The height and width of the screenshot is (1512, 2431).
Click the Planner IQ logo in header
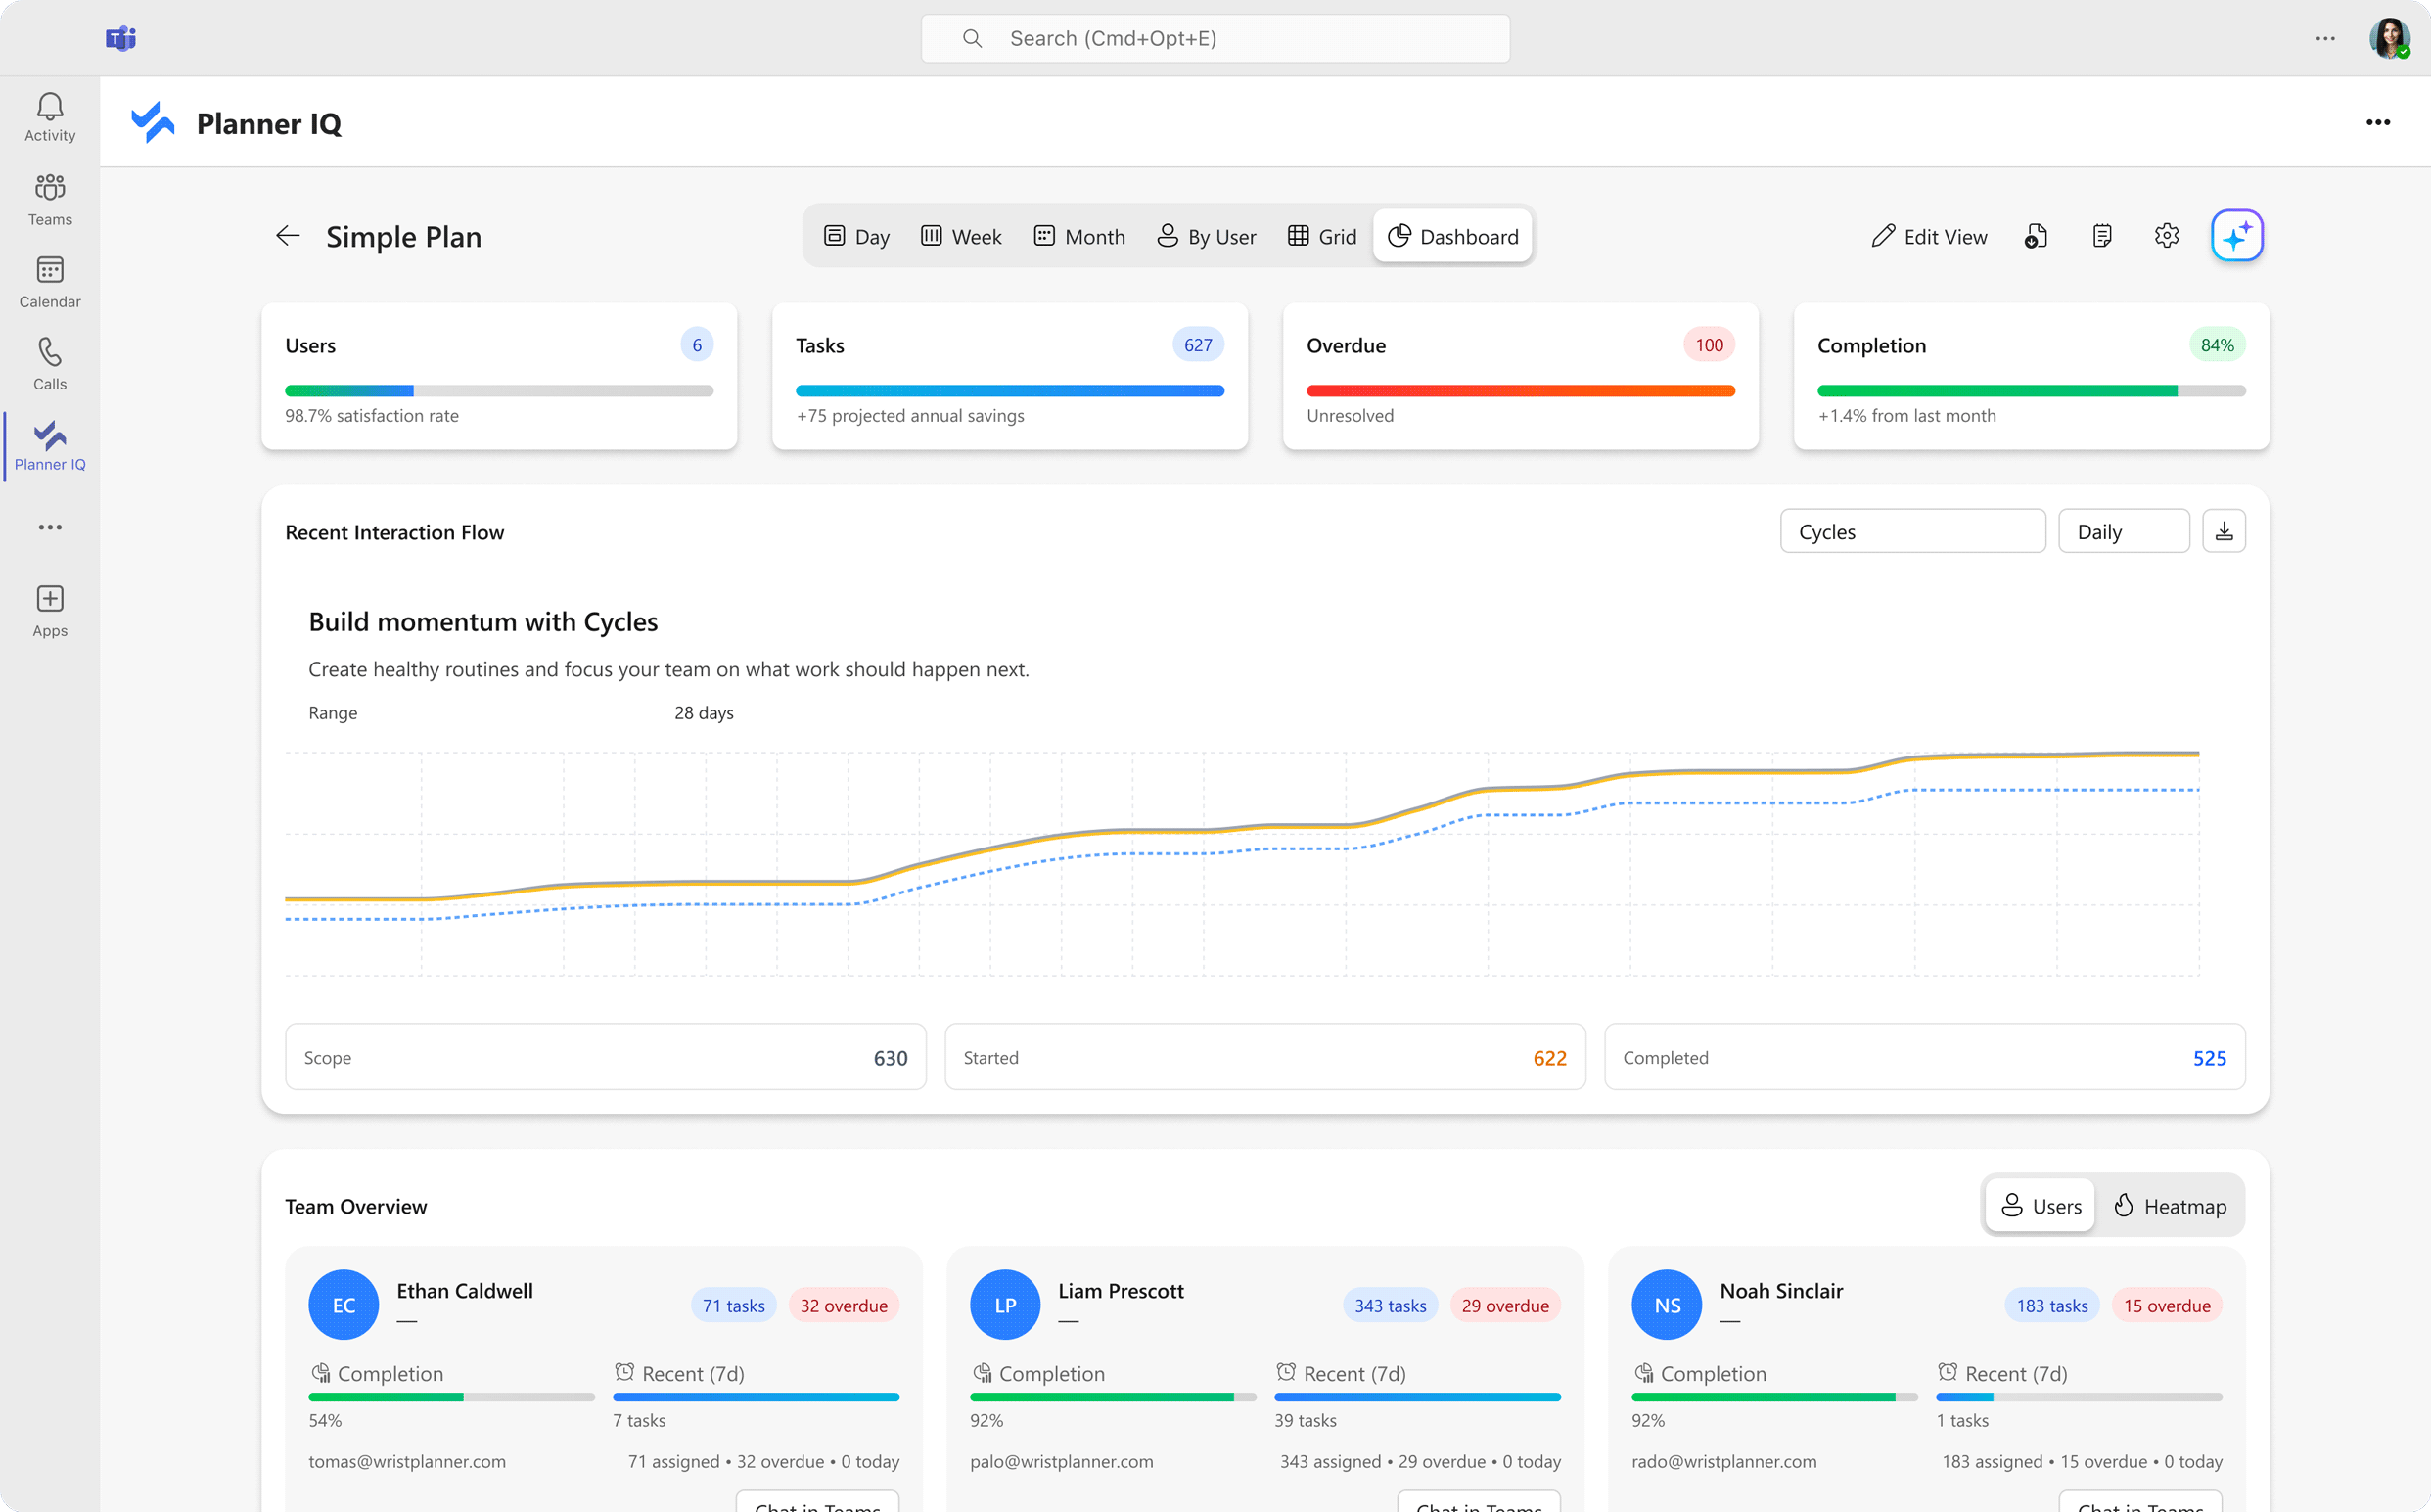[x=153, y=122]
